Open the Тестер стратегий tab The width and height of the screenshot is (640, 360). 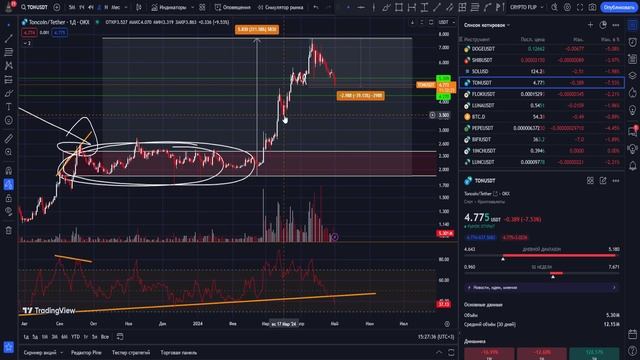point(131,353)
